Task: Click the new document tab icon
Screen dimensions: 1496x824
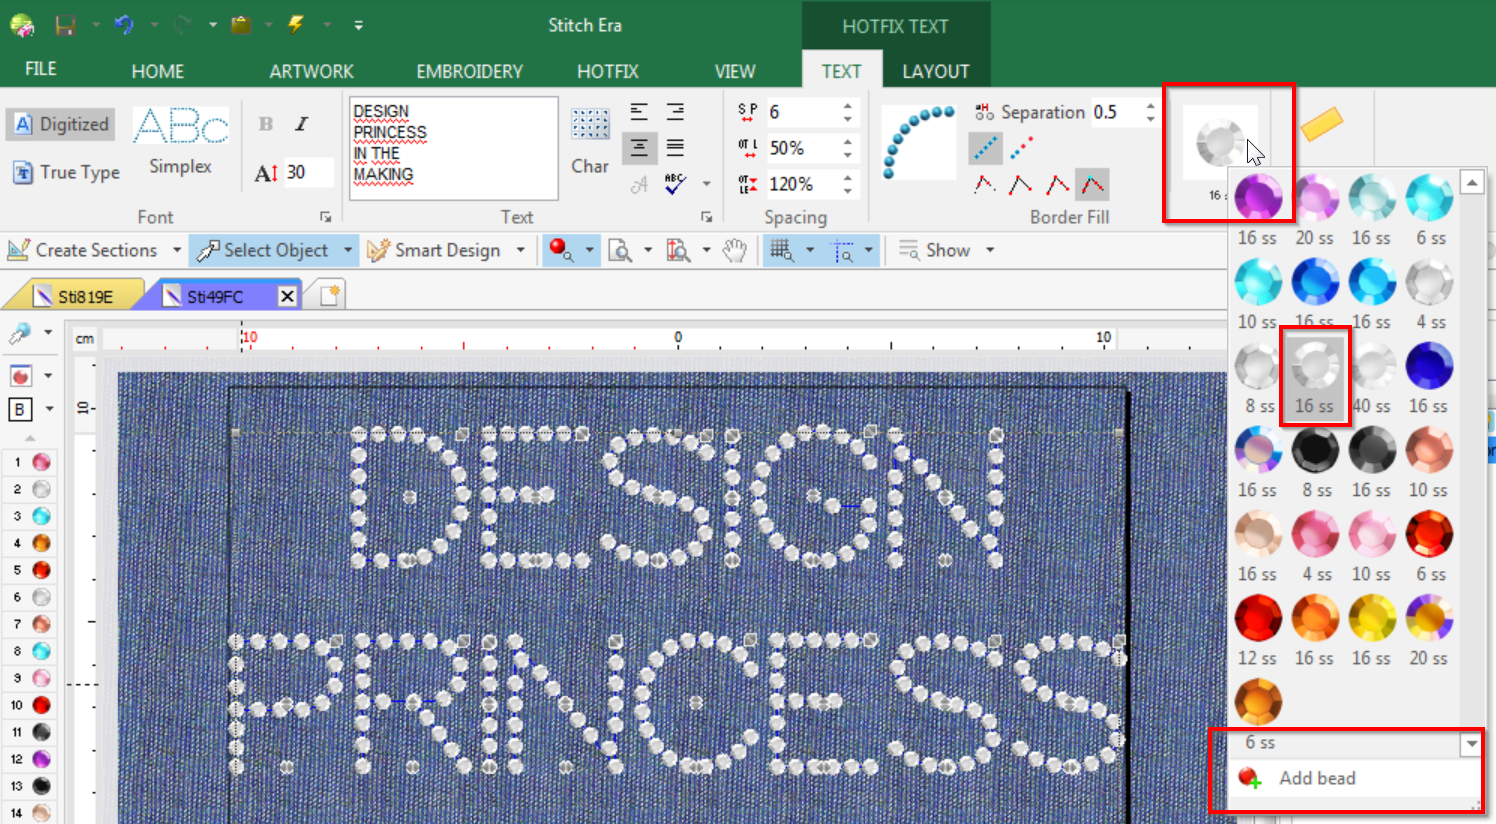Action: point(330,295)
